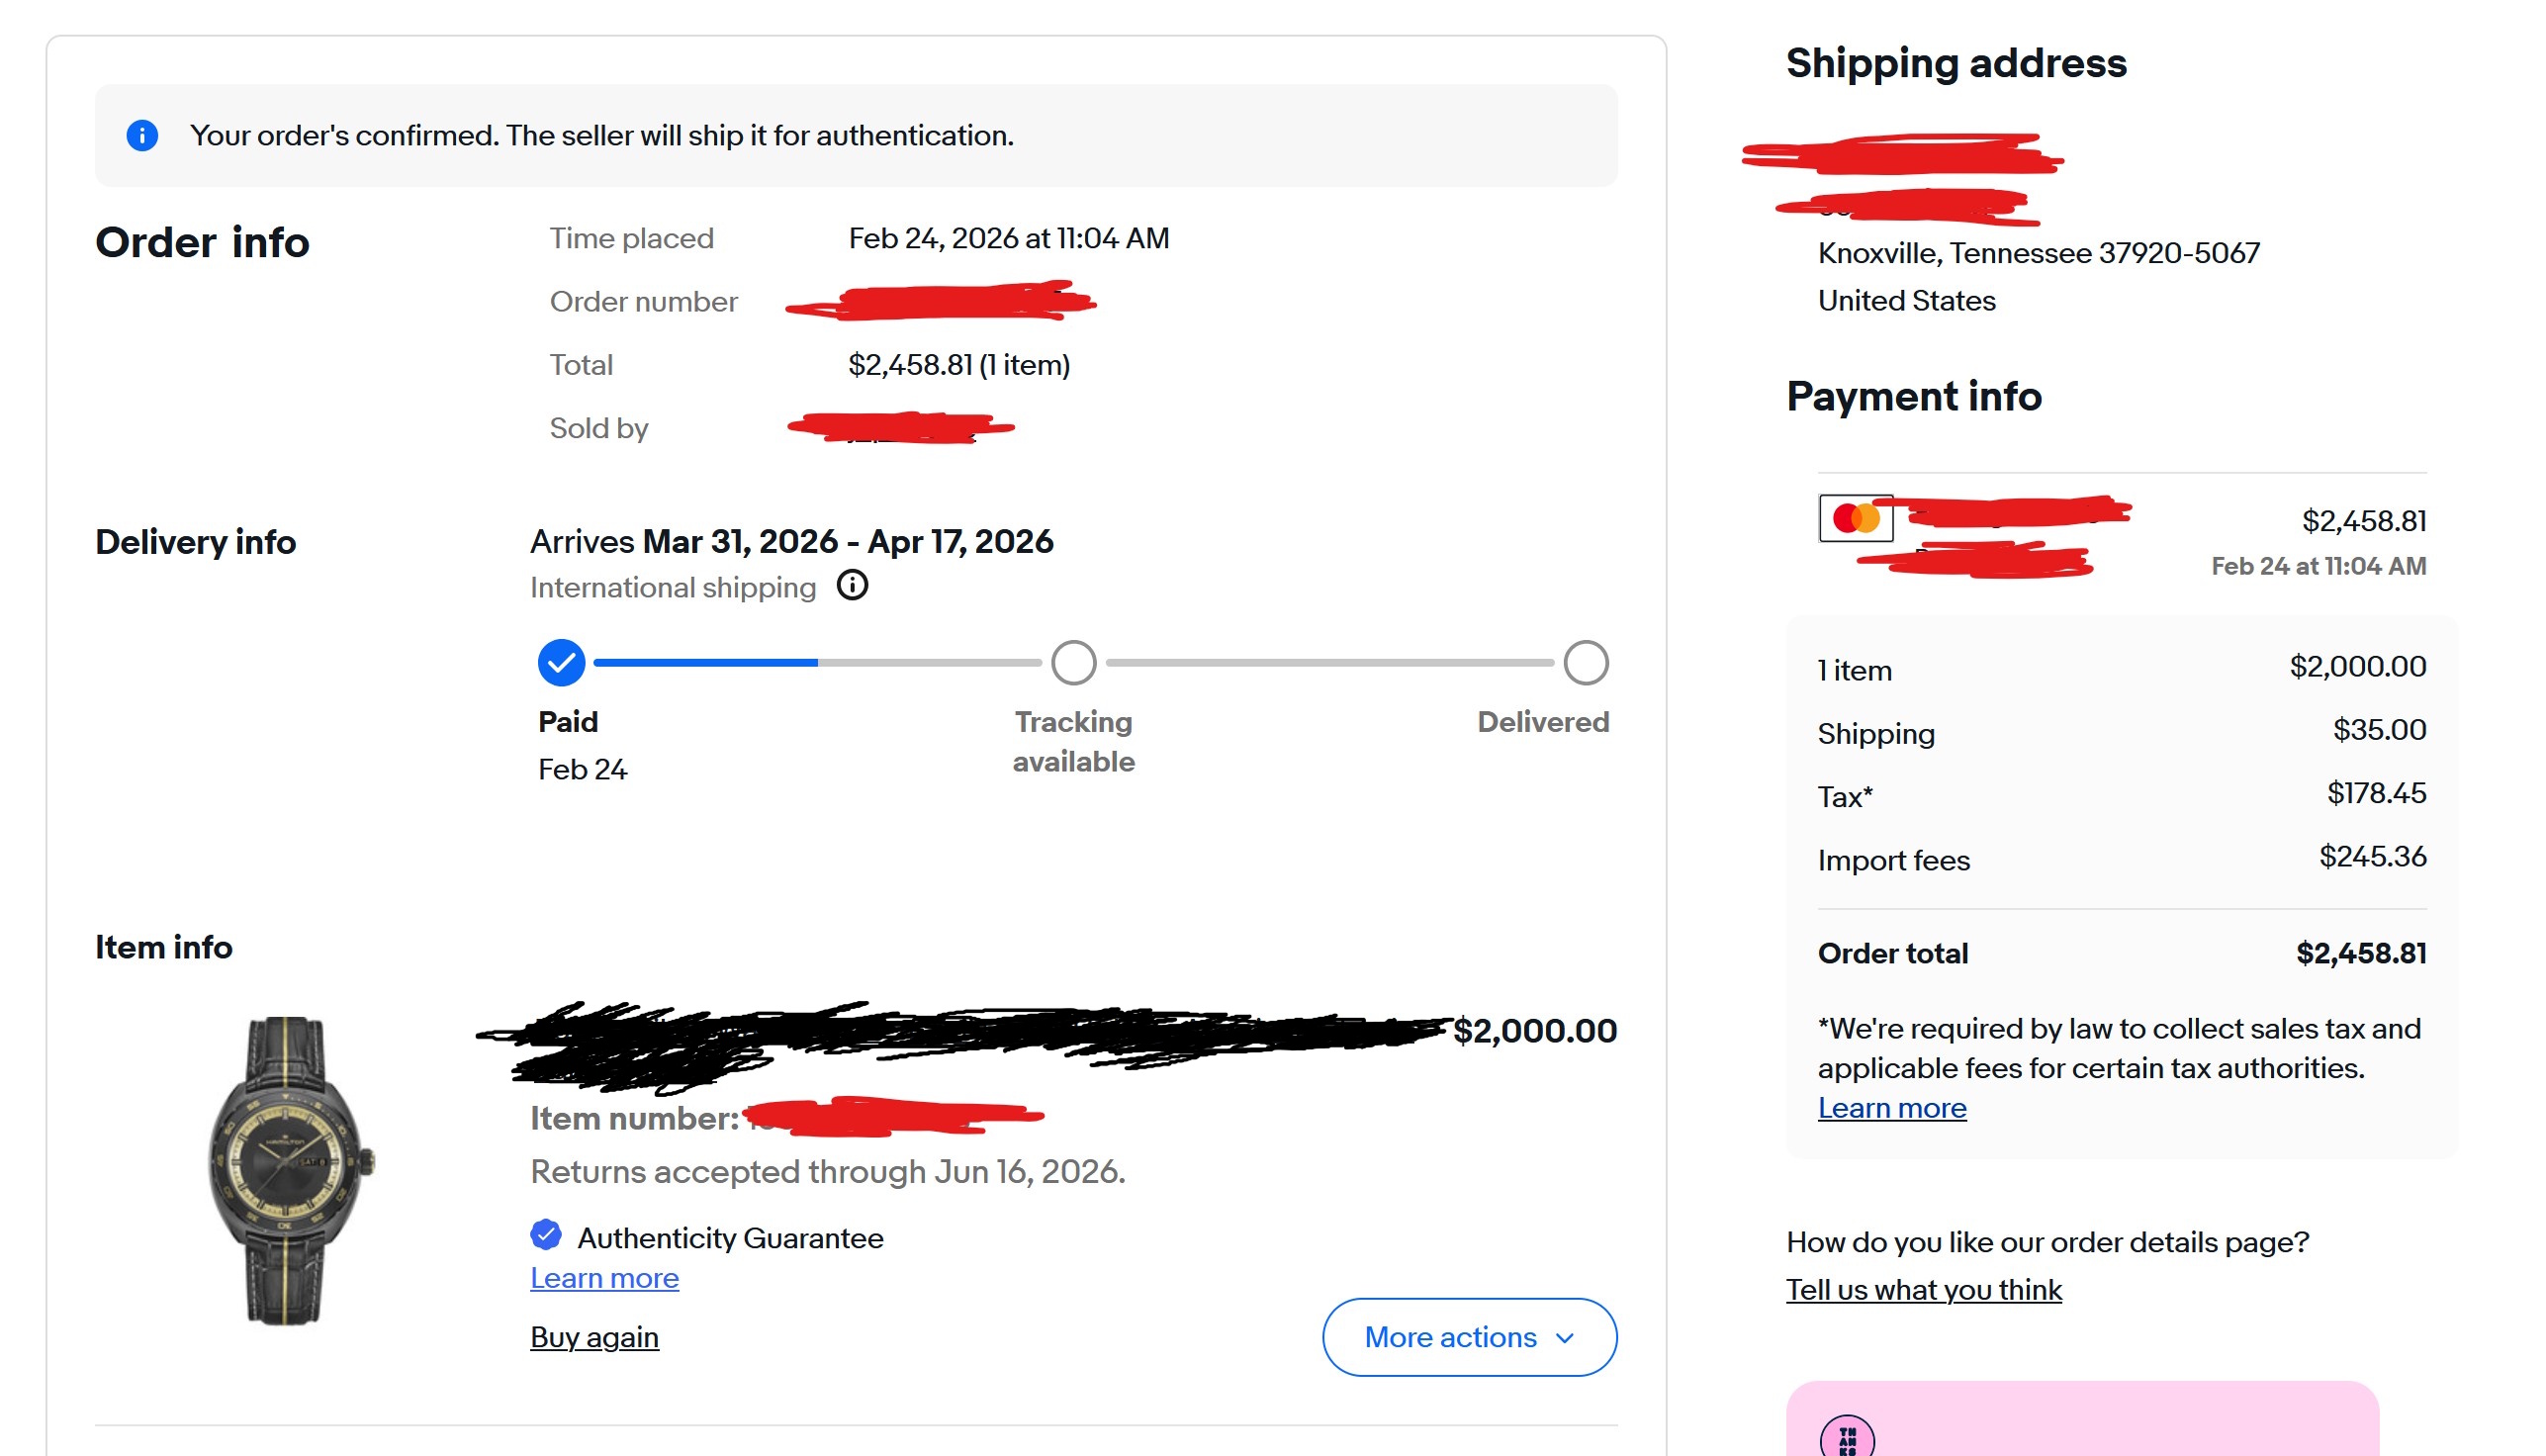Click the Authenticity Guarantee badge icon
The image size is (2546, 1456).
click(x=546, y=1235)
